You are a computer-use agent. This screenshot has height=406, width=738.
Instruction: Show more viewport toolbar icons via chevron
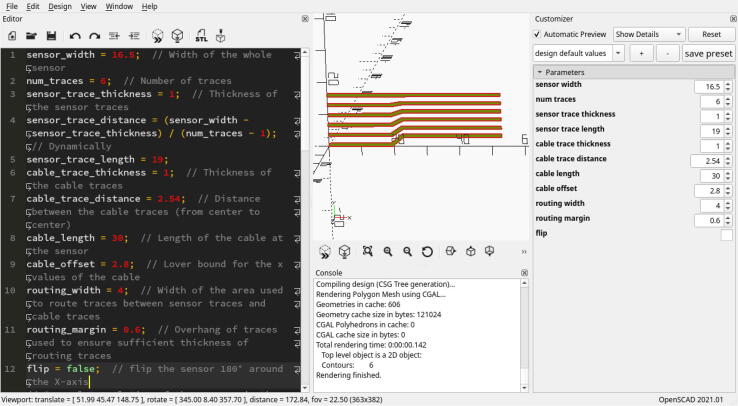coord(524,252)
